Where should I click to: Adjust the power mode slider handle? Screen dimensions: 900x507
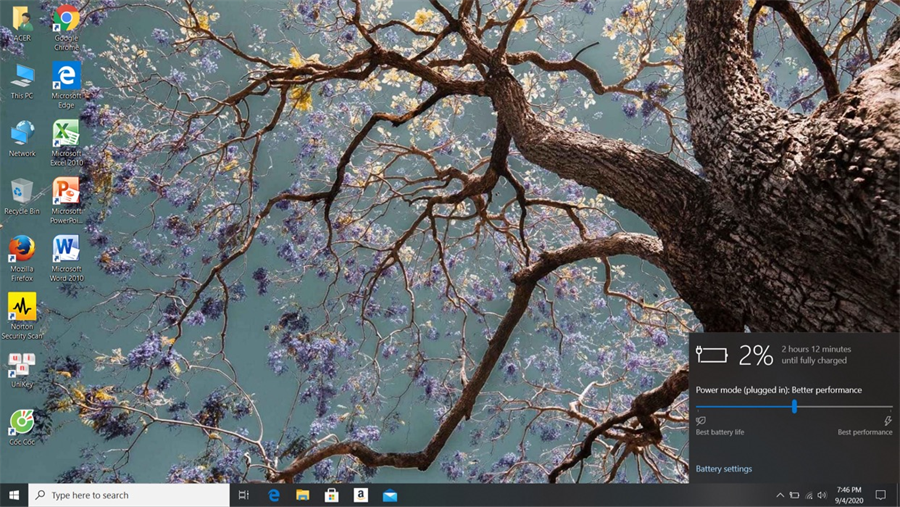click(x=794, y=407)
